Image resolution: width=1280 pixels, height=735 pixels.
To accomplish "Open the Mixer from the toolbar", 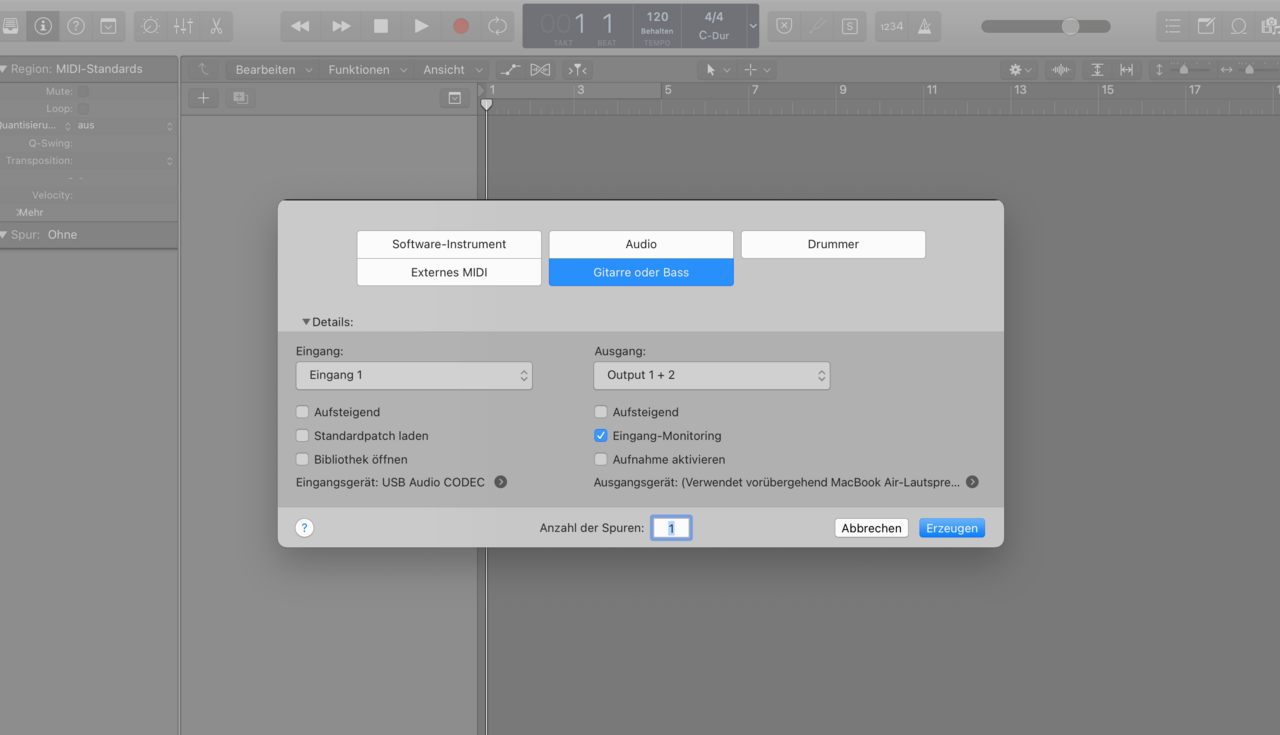I will point(184,26).
